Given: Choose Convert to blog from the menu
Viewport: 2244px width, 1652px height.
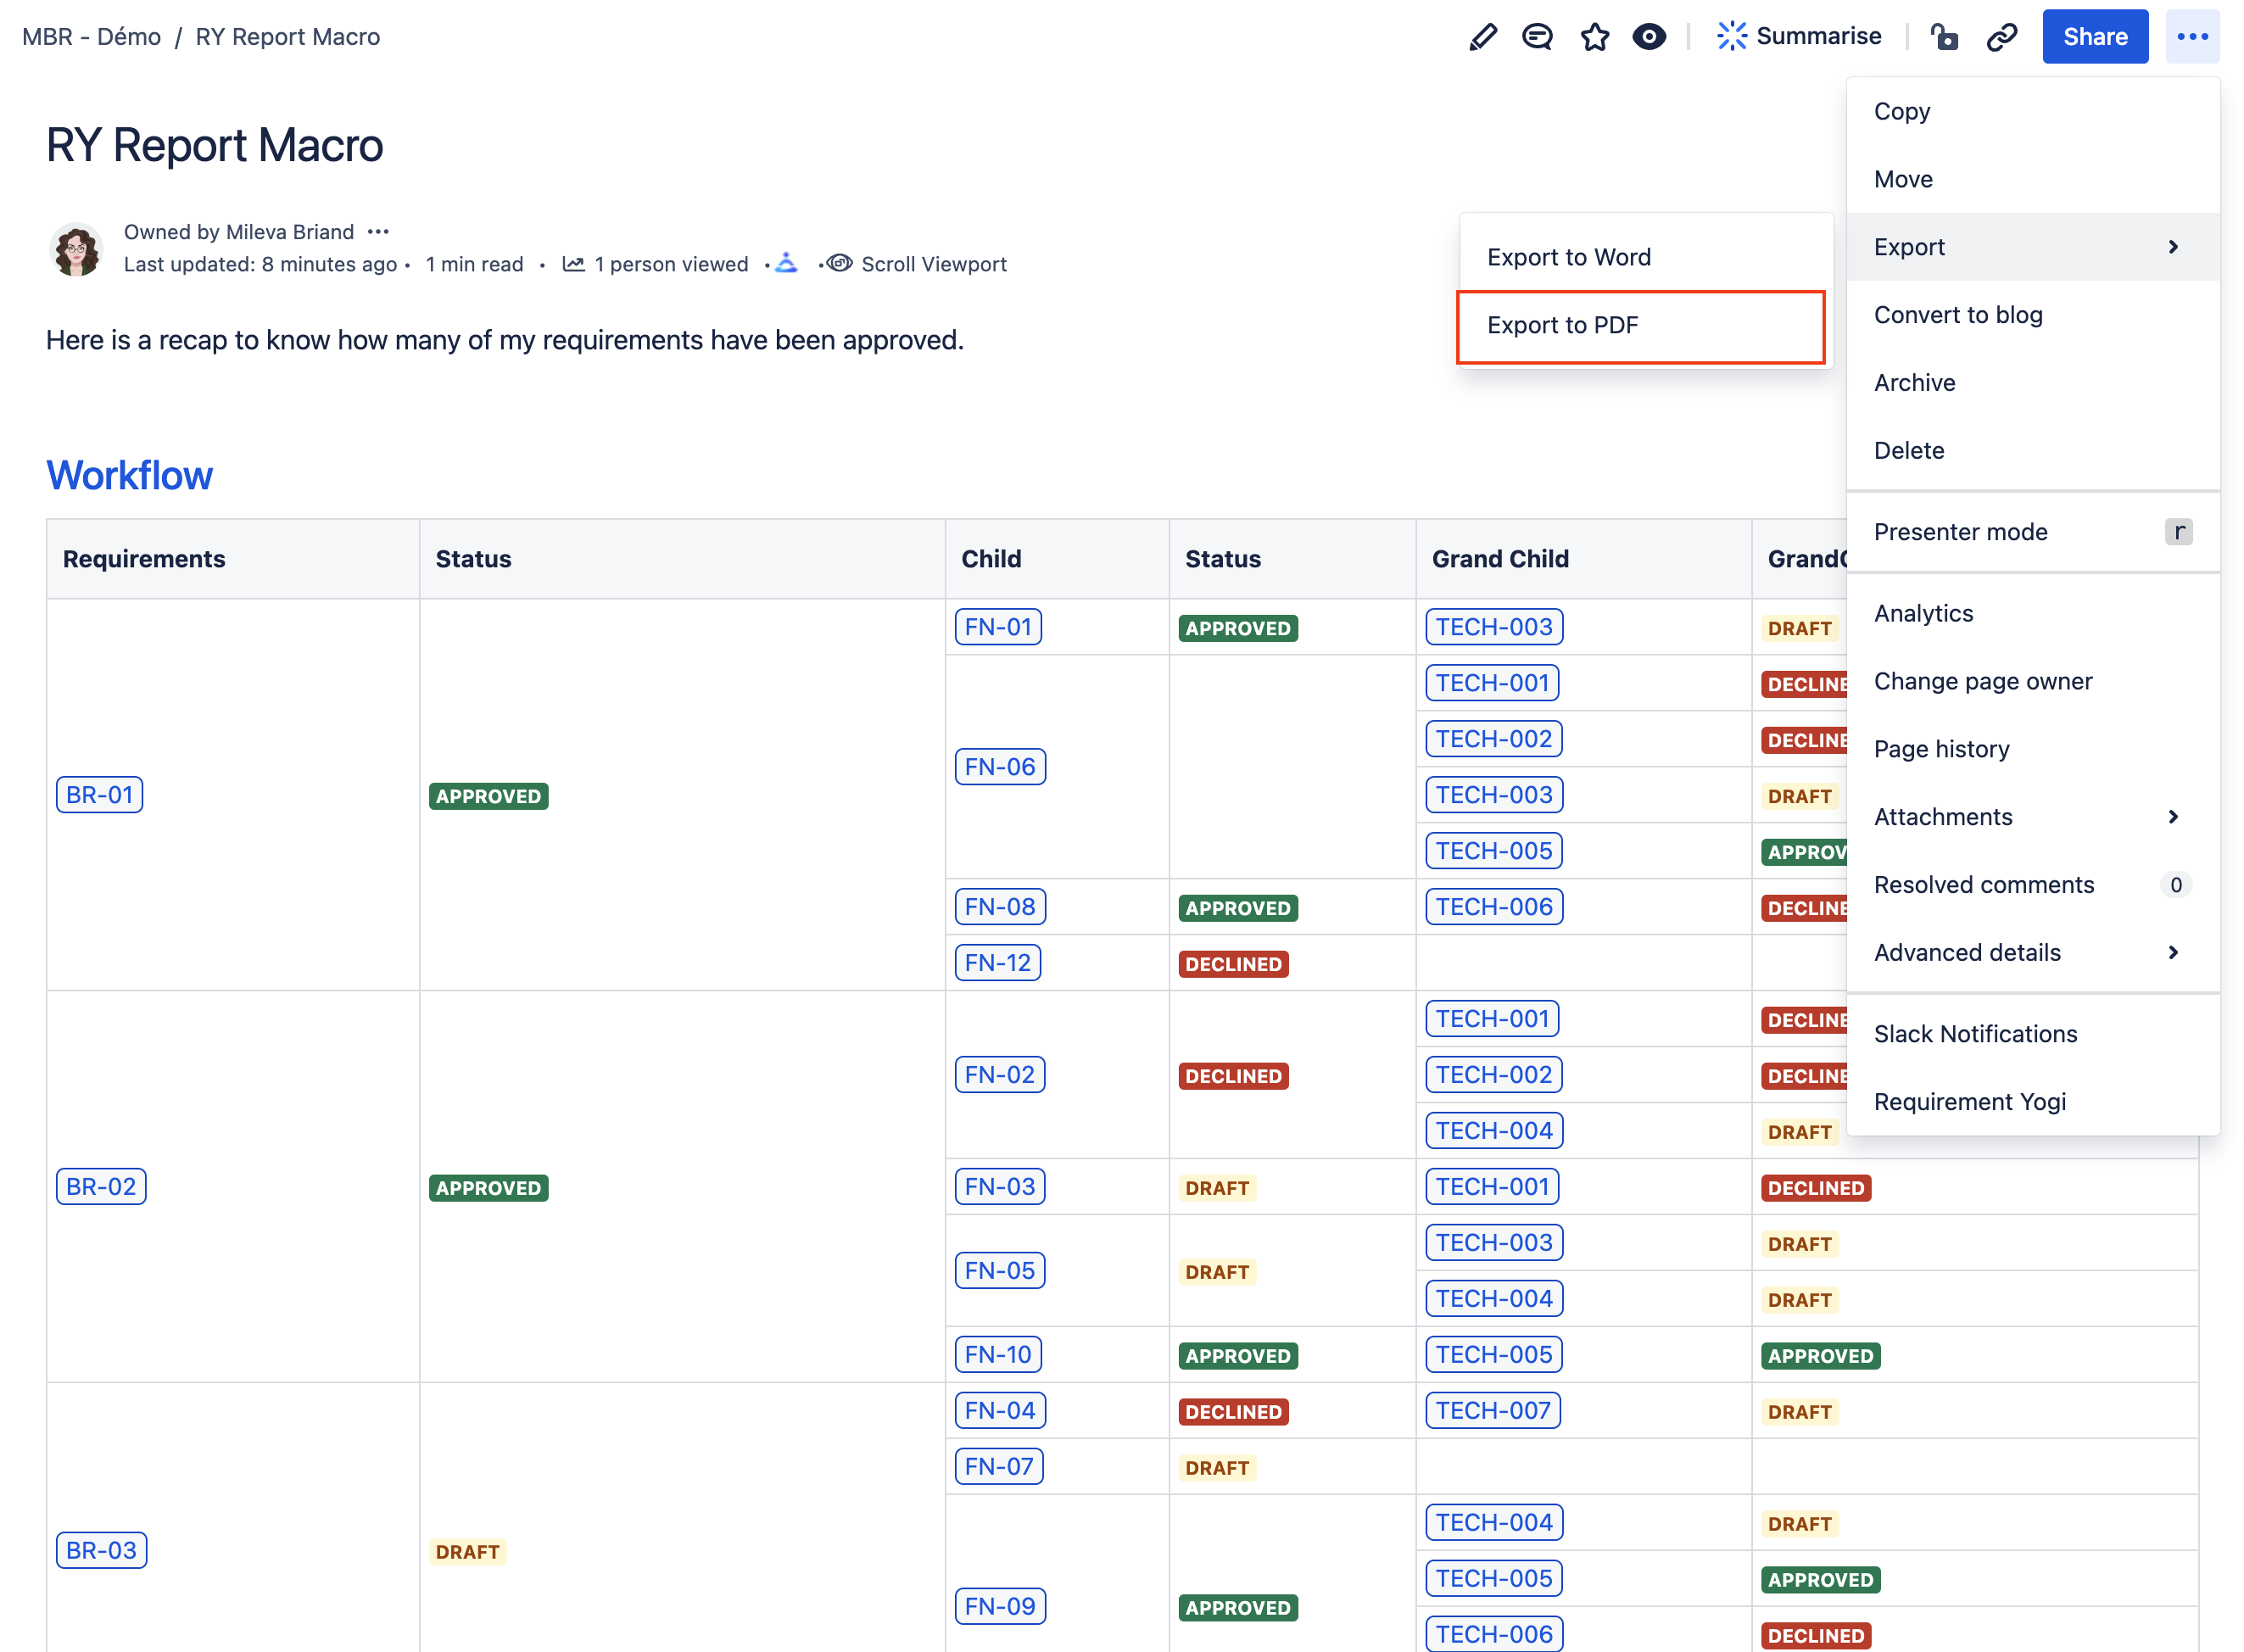Looking at the screenshot, I should [1957, 314].
